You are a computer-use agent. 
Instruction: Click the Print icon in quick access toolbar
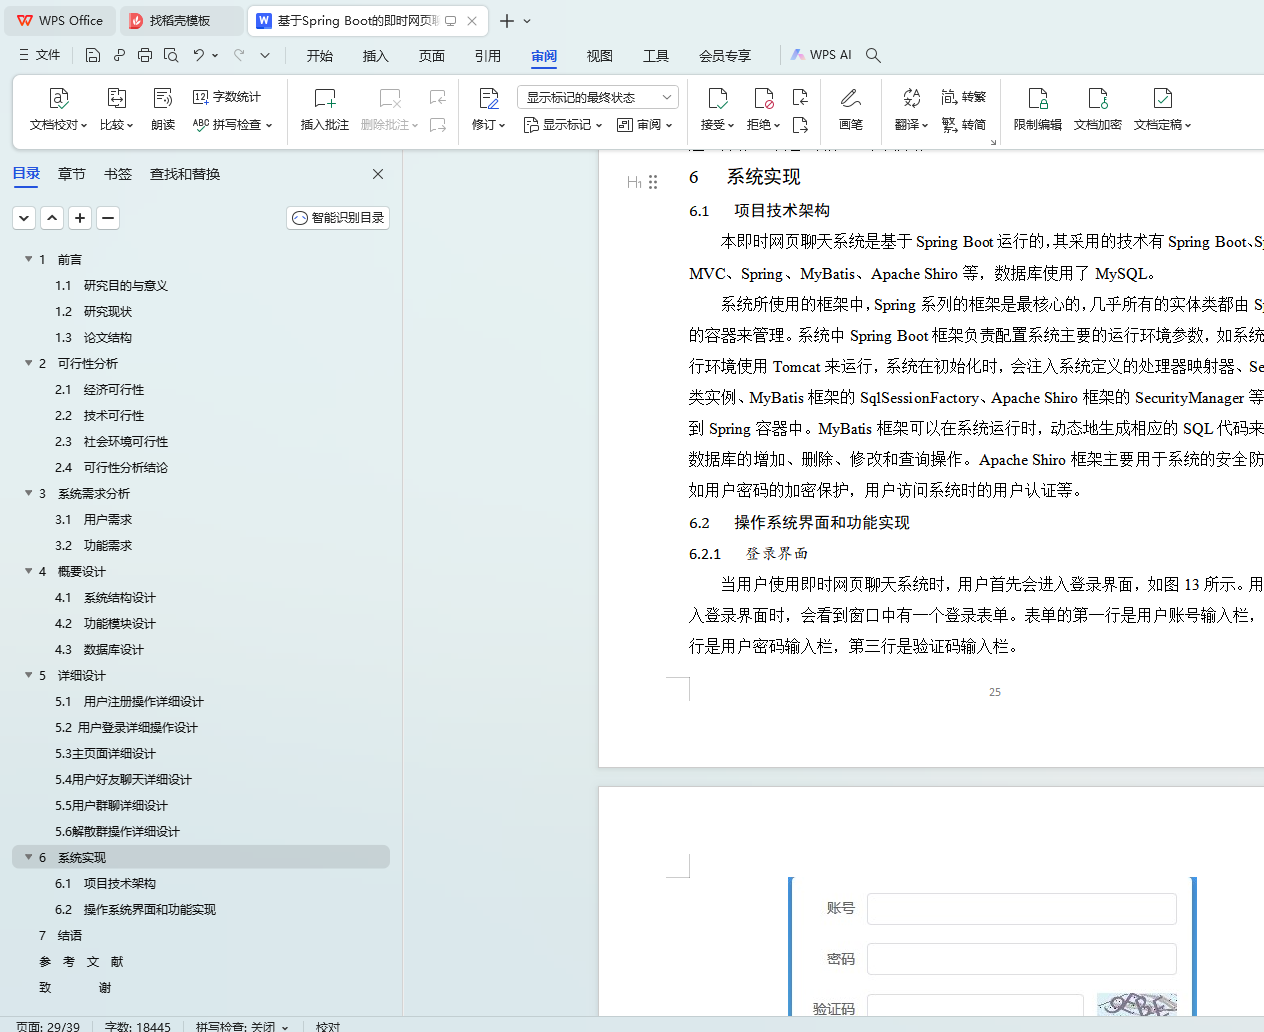145,55
